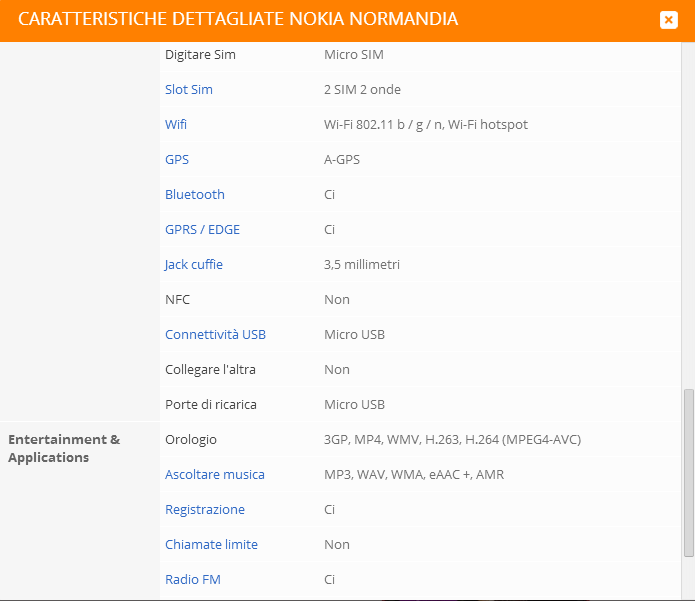Select the Wi-Fi 802.11 b / g / n value
Screen dimensions: 695x601
point(426,125)
